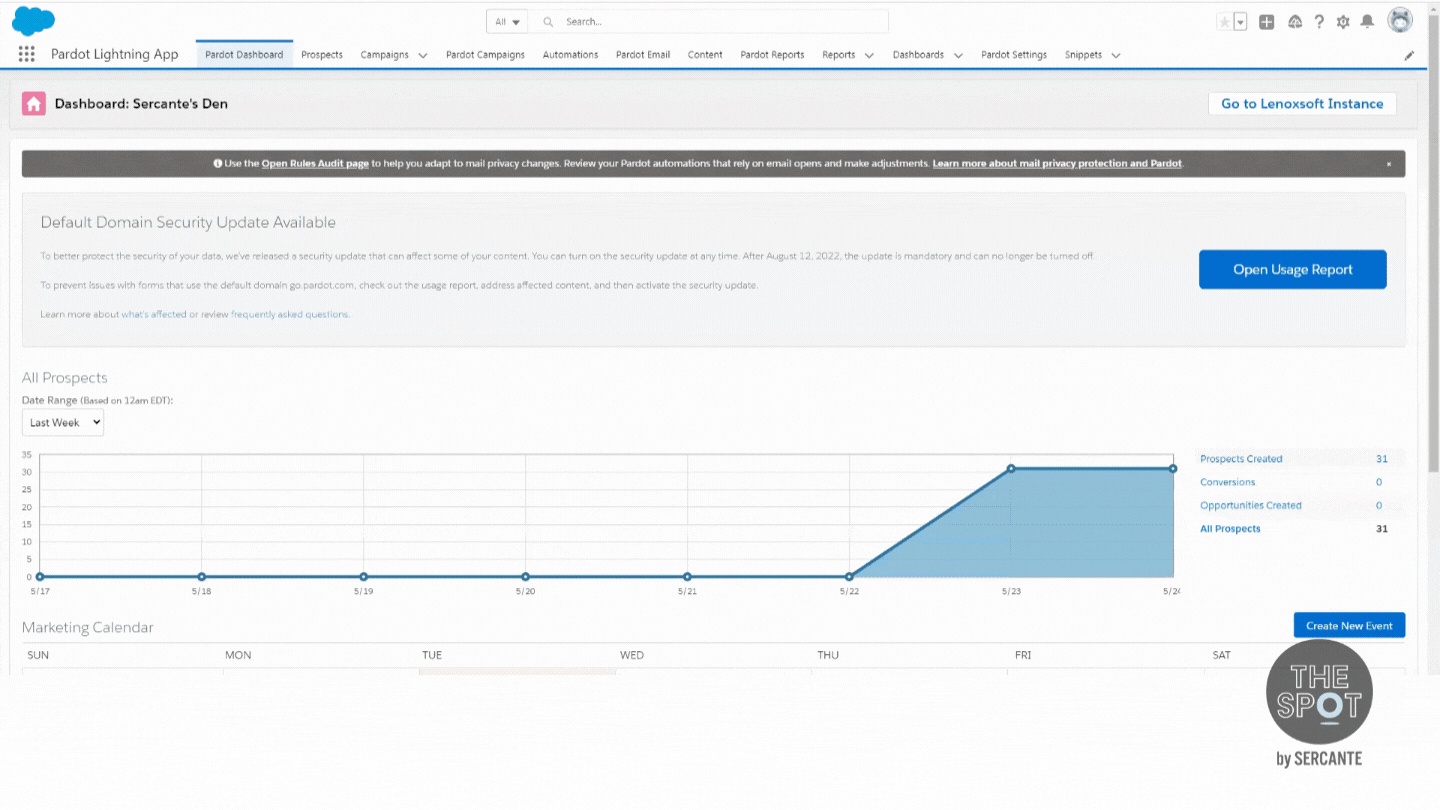Open the Snippets tab
The height and width of the screenshot is (810, 1440).
click(1083, 55)
